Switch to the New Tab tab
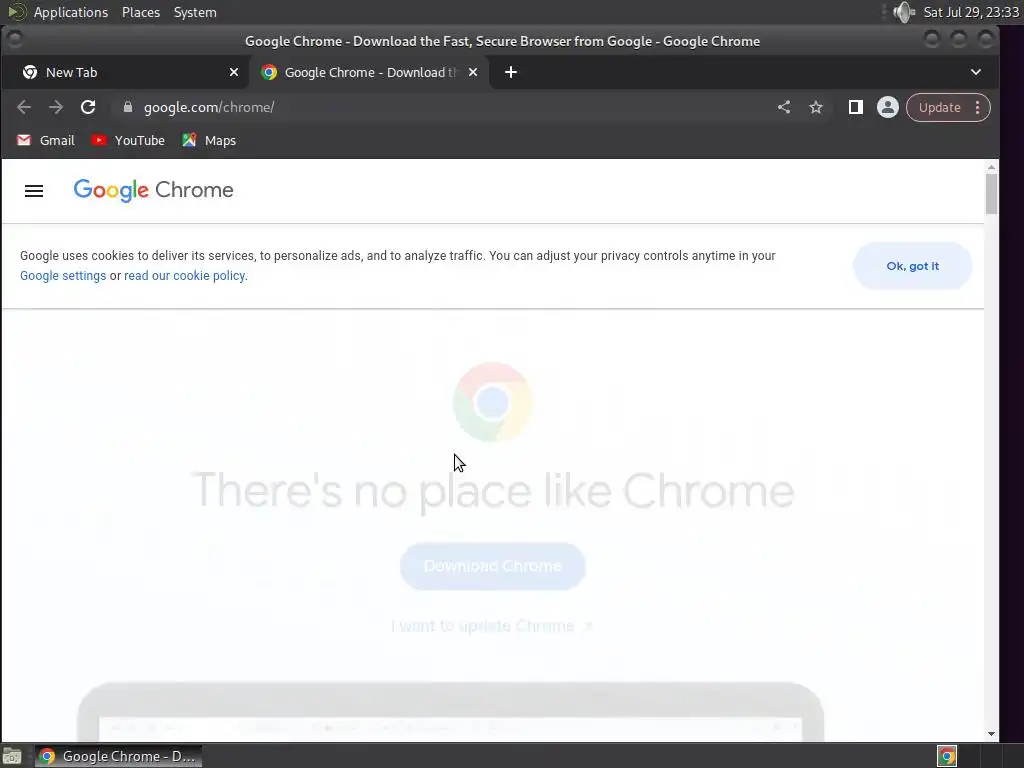Image resolution: width=1024 pixels, height=768 pixels. [x=123, y=72]
